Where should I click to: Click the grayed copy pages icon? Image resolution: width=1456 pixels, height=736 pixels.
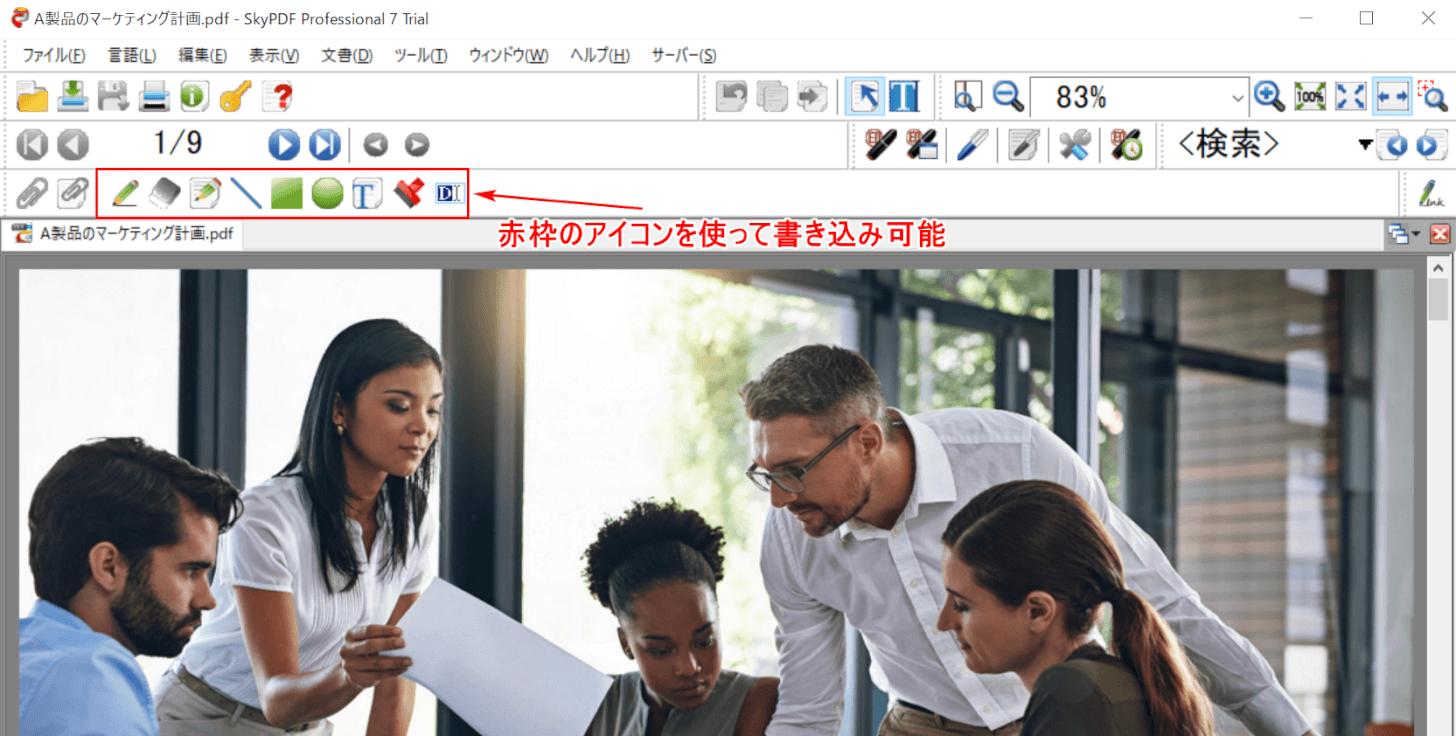[x=773, y=96]
